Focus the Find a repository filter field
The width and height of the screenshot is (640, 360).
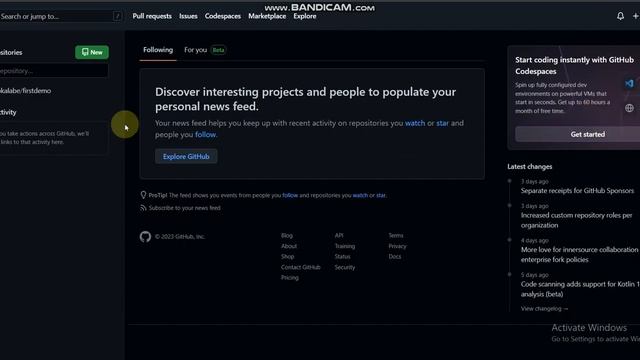click(x=54, y=71)
